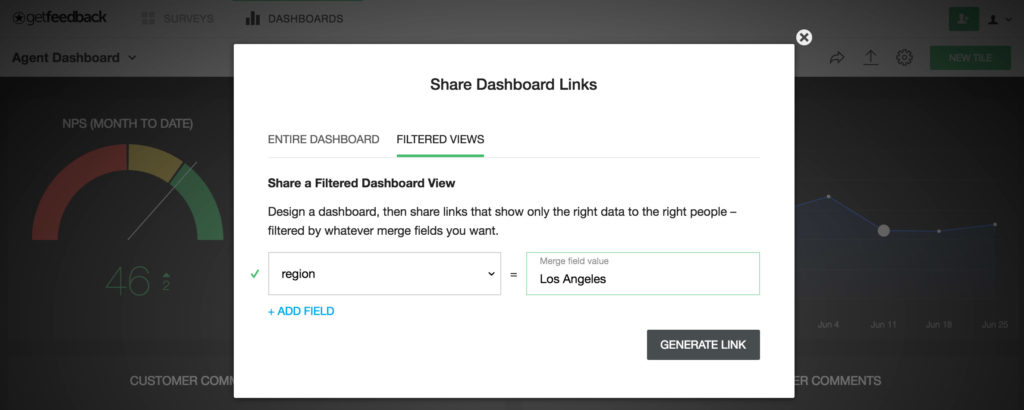The height and width of the screenshot is (410, 1024).
Task: Switch to the Entire Dashboard tab
Action: click(323, 139)
